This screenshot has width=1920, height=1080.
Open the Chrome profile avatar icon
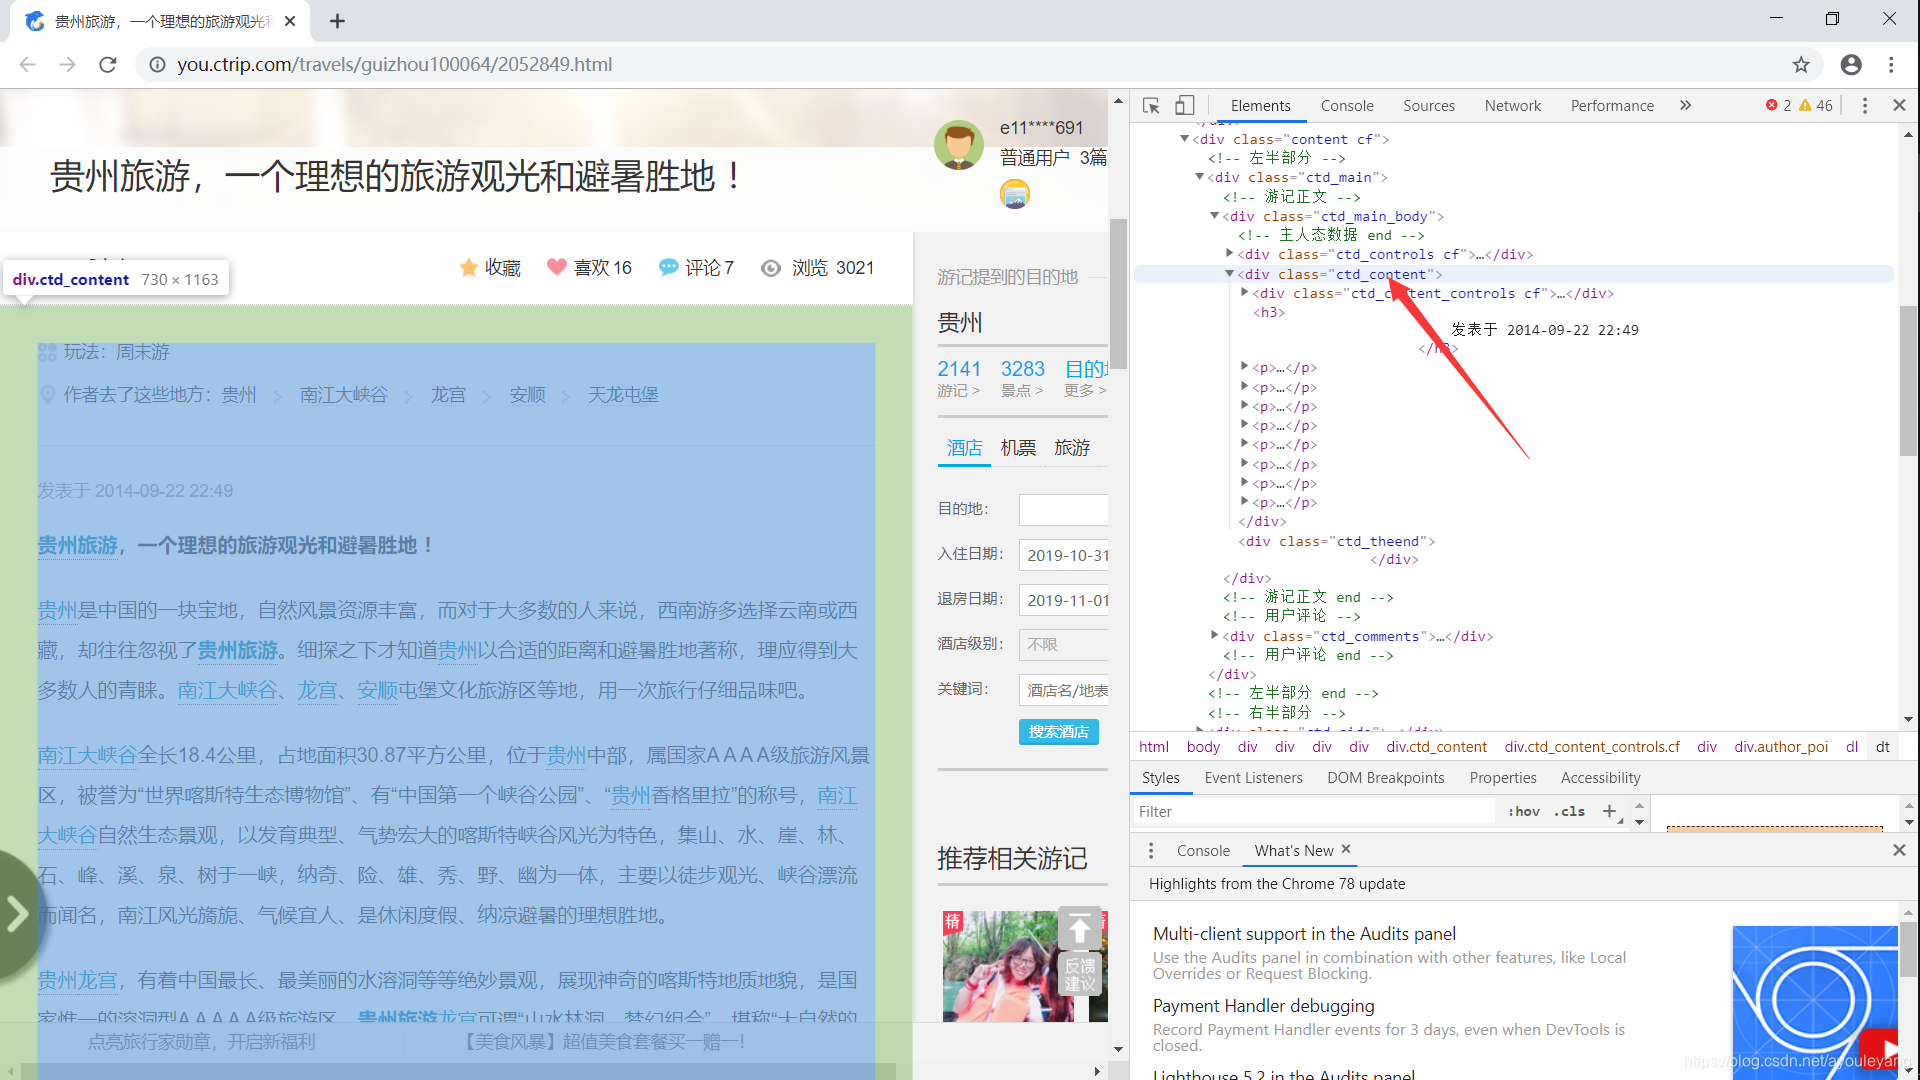[x=1851, y=64]
